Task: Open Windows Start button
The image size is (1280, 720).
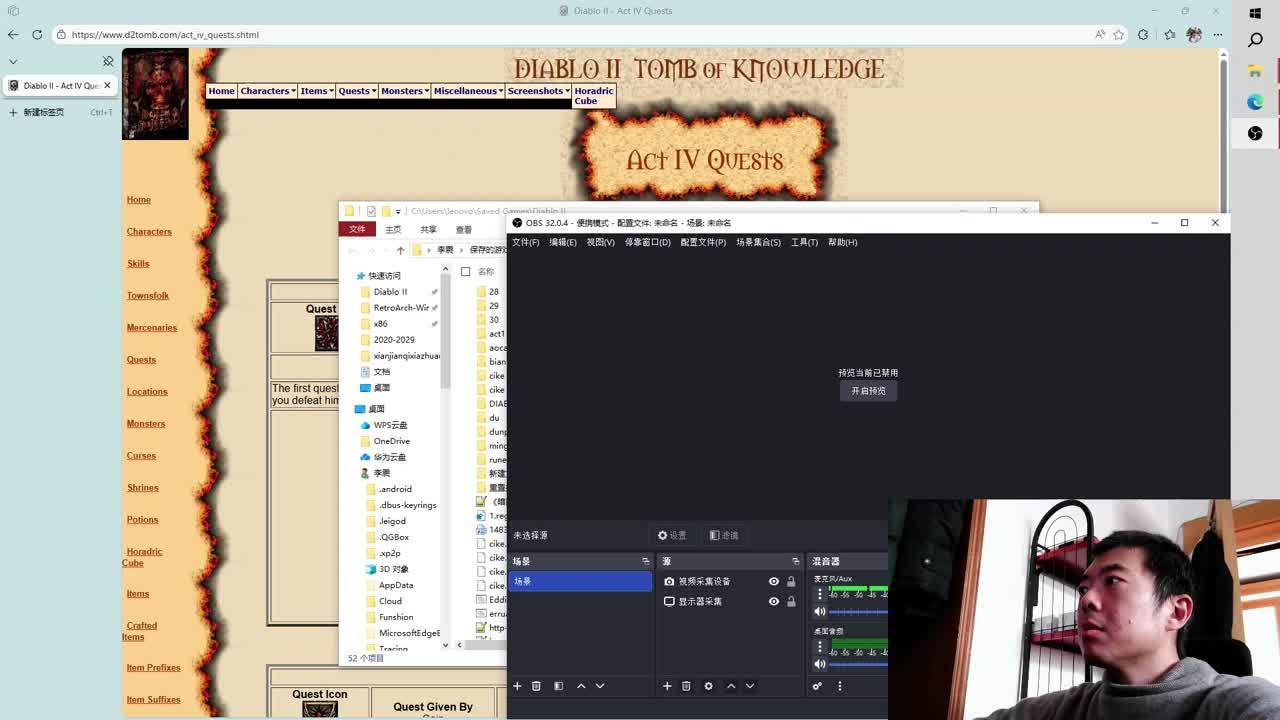Action: pyautogui.click(x=1255, y=13)
